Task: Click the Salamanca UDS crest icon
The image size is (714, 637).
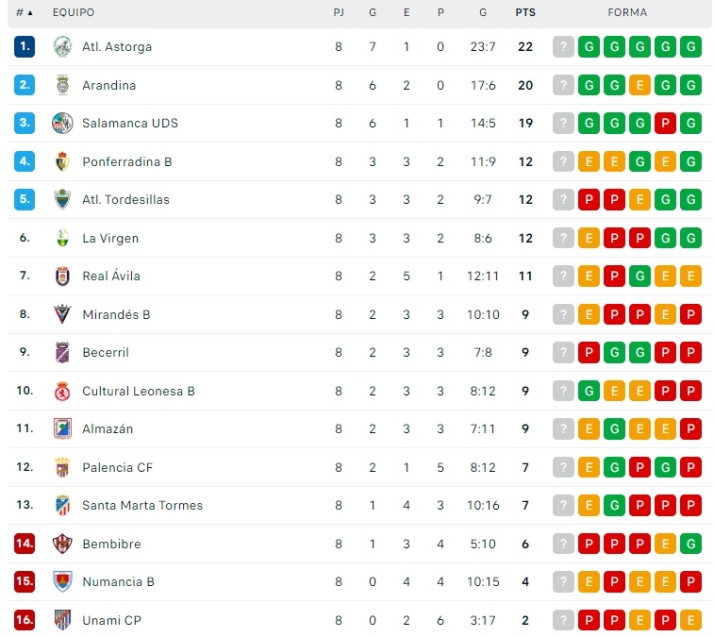Action: [63, 123]
